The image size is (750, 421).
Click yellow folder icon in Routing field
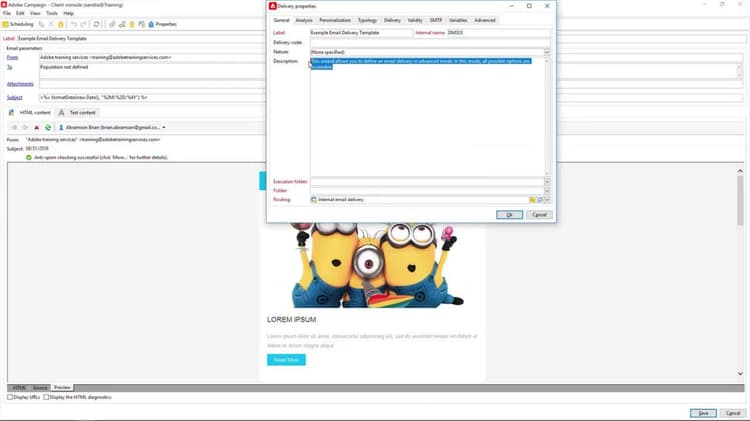click(x=532, y=200)
